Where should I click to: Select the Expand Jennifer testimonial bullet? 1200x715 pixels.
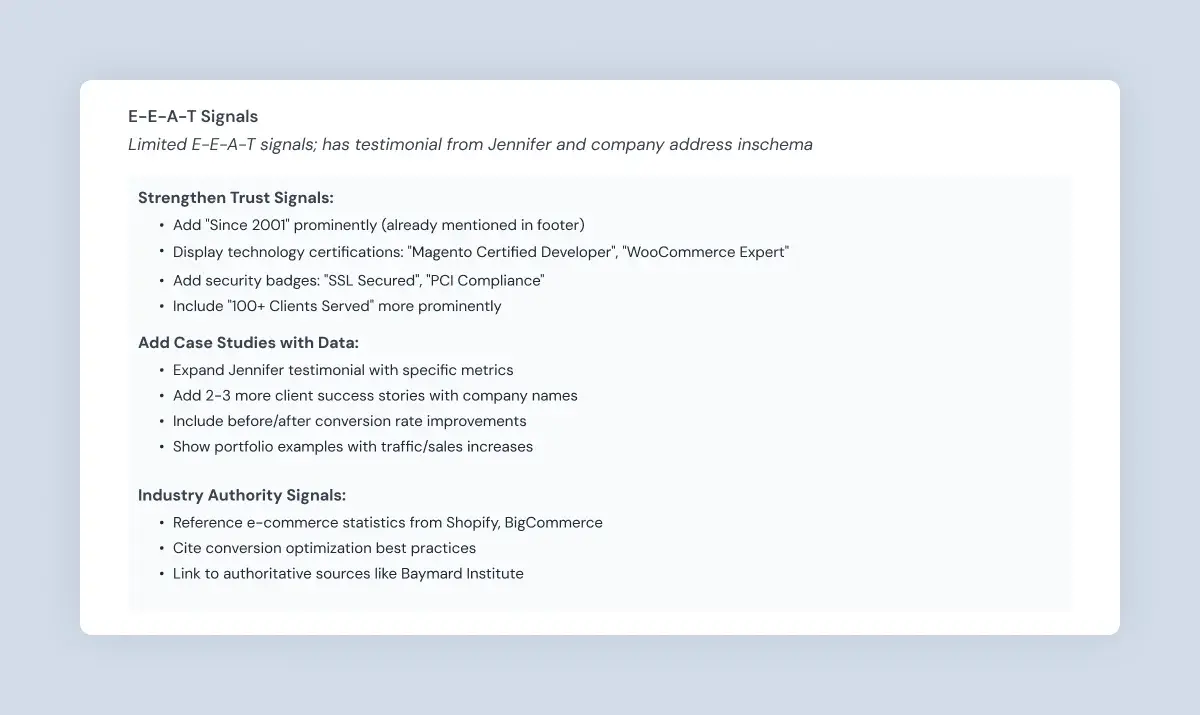[x=343, y=370]
